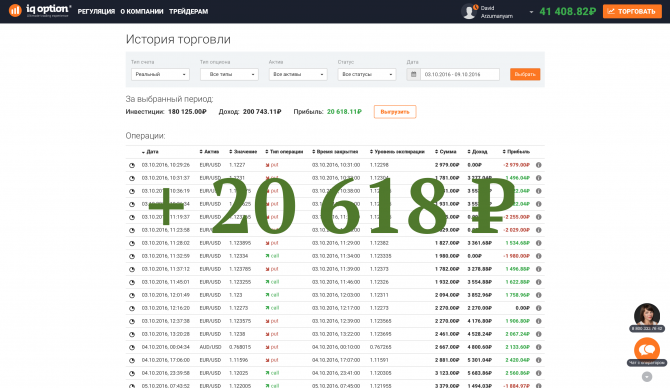This screenshot has height=388, width=670.
Task: Click the 41 408.82₽ balance
Action: (567, 12)
